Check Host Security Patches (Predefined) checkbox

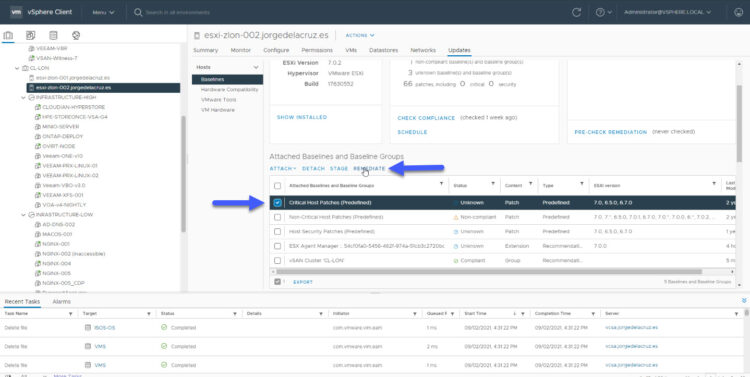(x=277, y=232)
